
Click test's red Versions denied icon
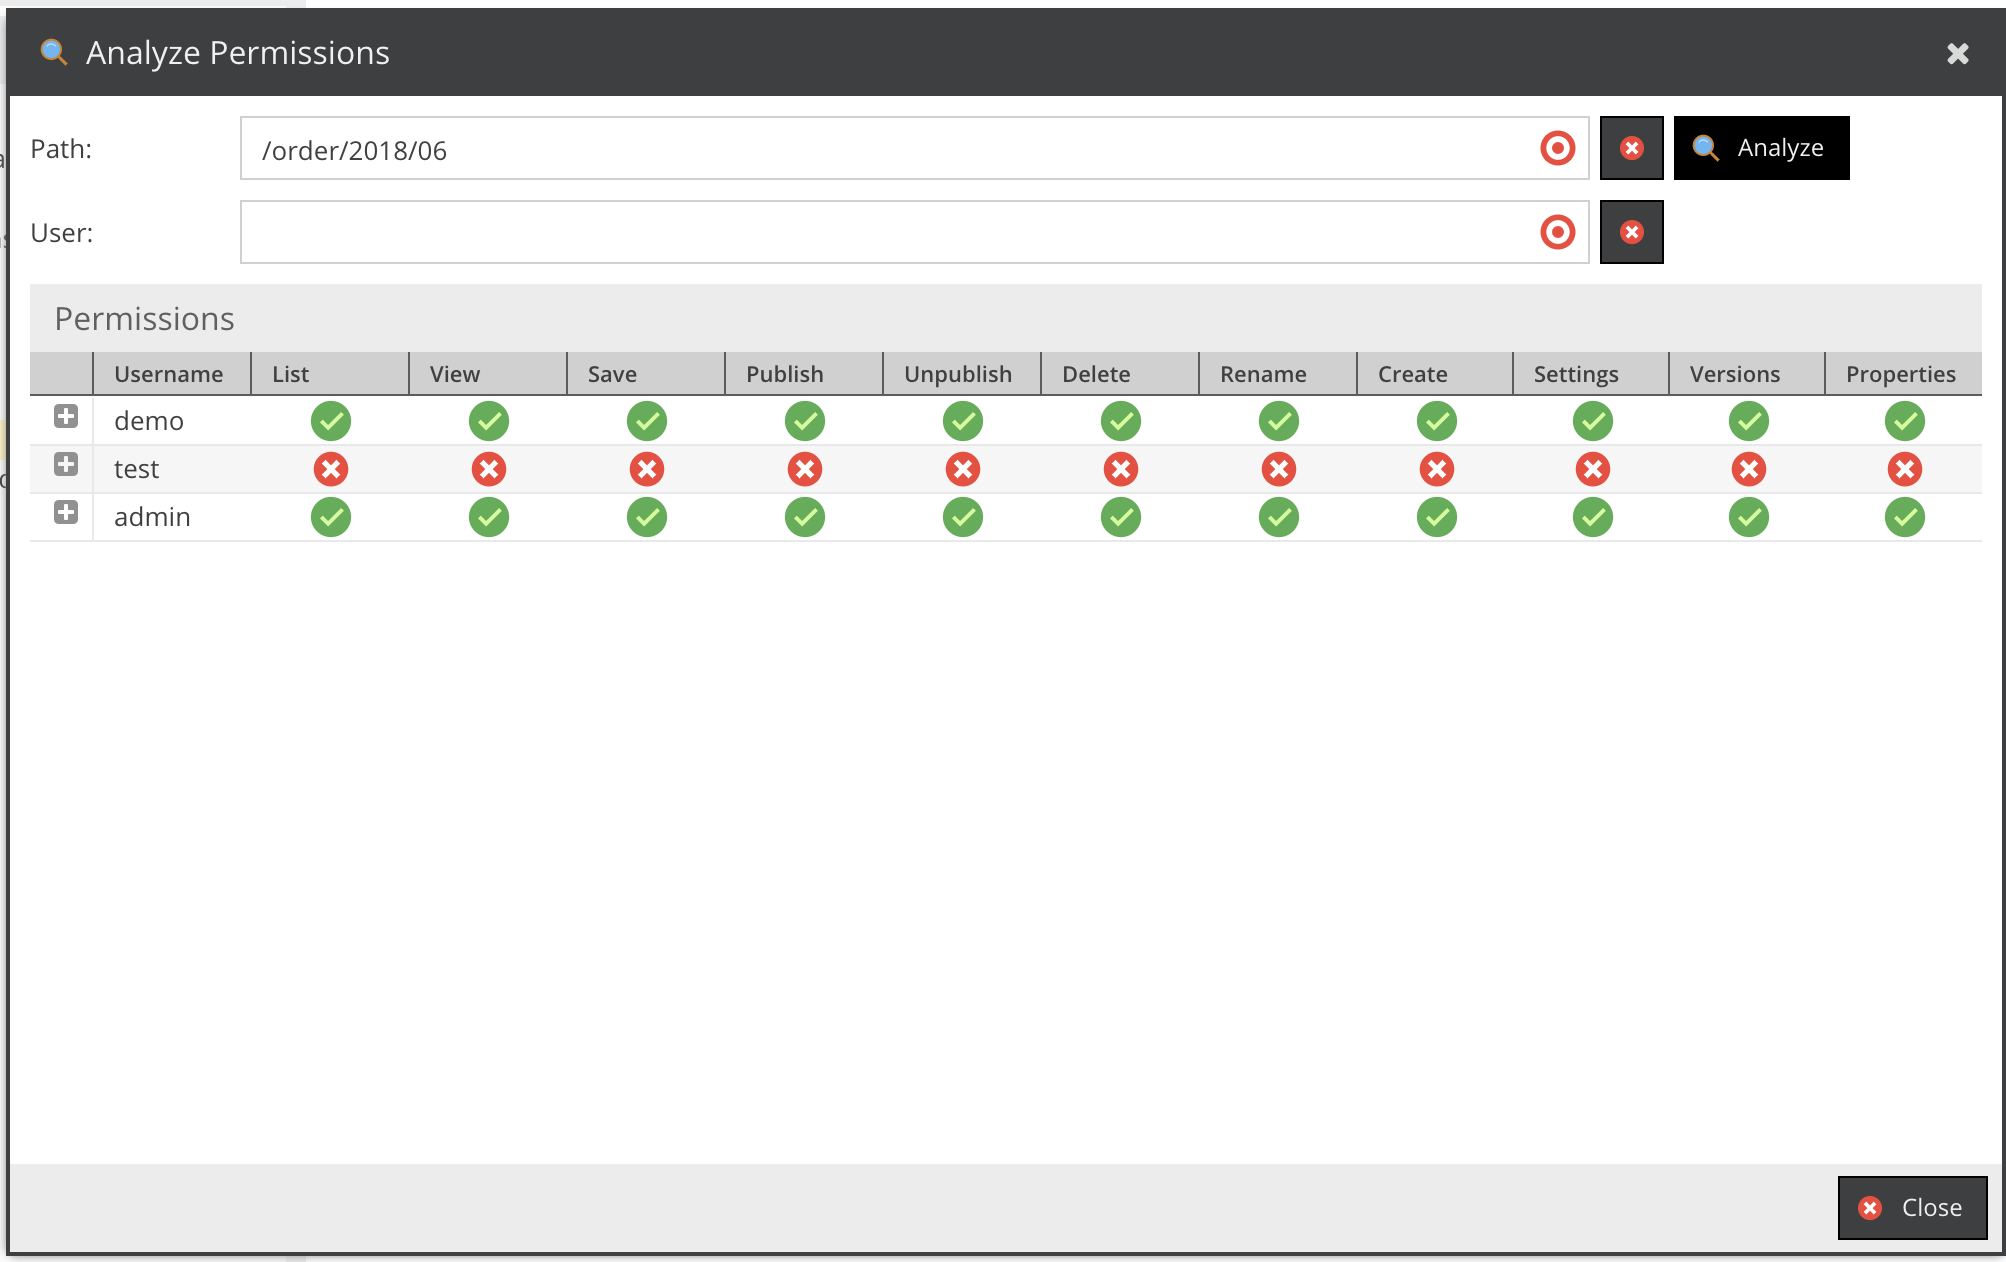point(1749,469)
